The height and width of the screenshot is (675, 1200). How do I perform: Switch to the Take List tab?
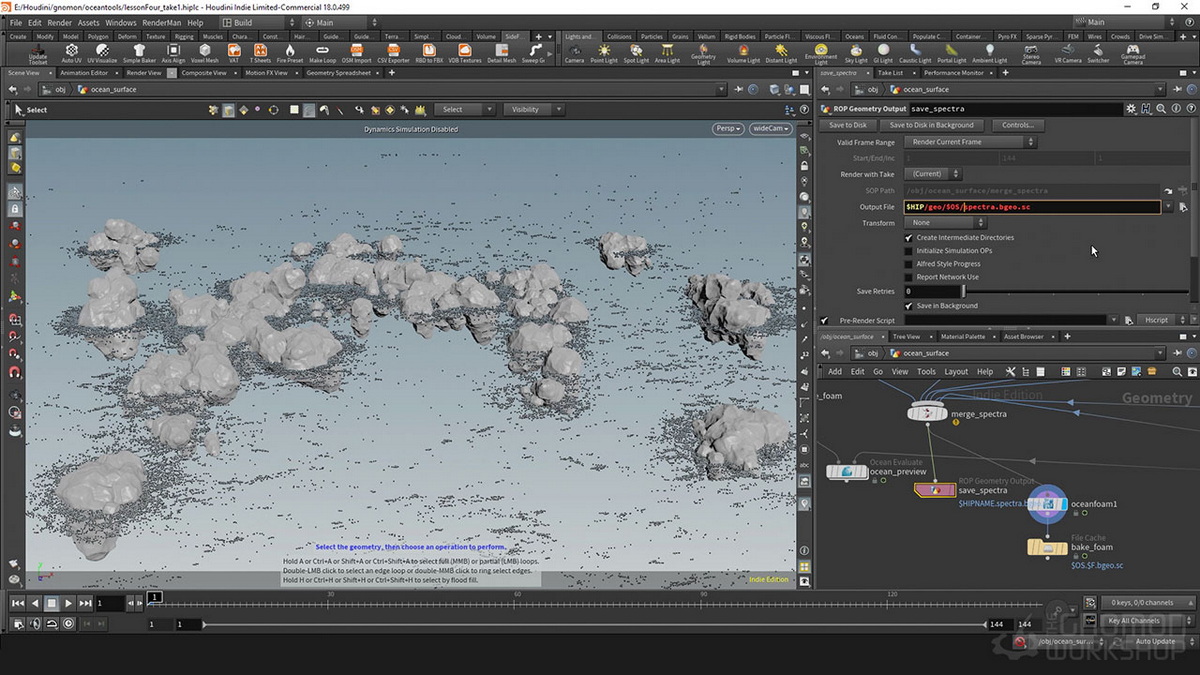pos(890,73)
